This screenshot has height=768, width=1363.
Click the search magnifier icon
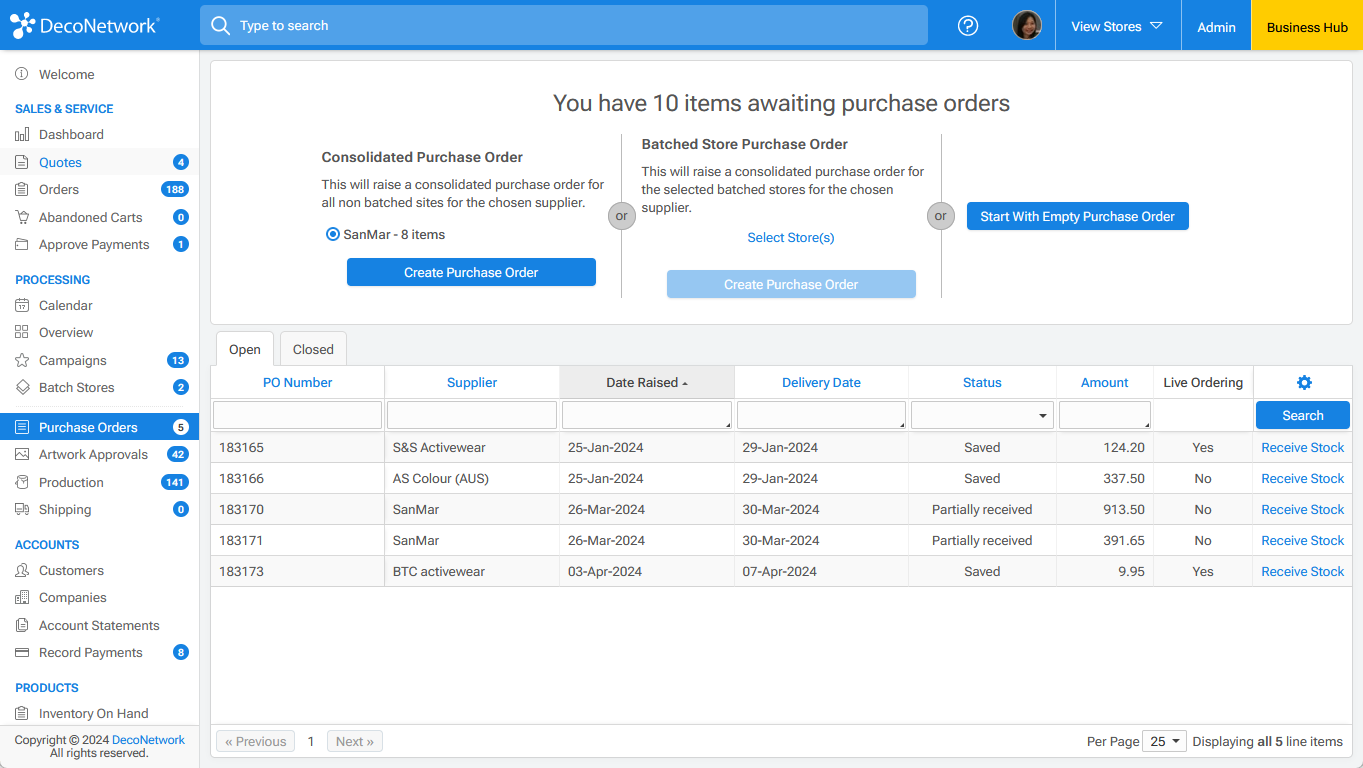(x=220, y=25)
